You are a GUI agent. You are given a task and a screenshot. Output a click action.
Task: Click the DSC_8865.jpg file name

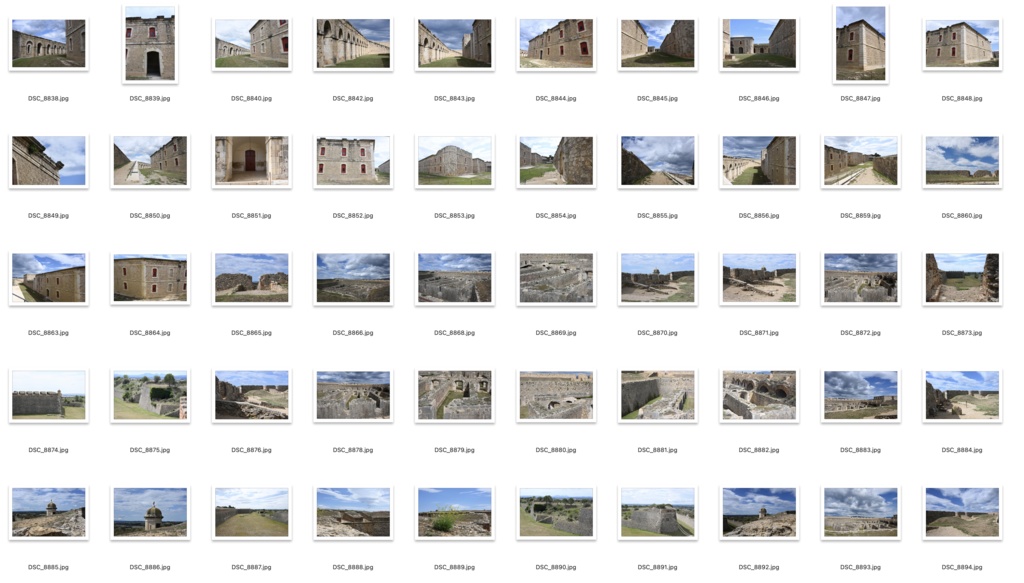point(251,333)
